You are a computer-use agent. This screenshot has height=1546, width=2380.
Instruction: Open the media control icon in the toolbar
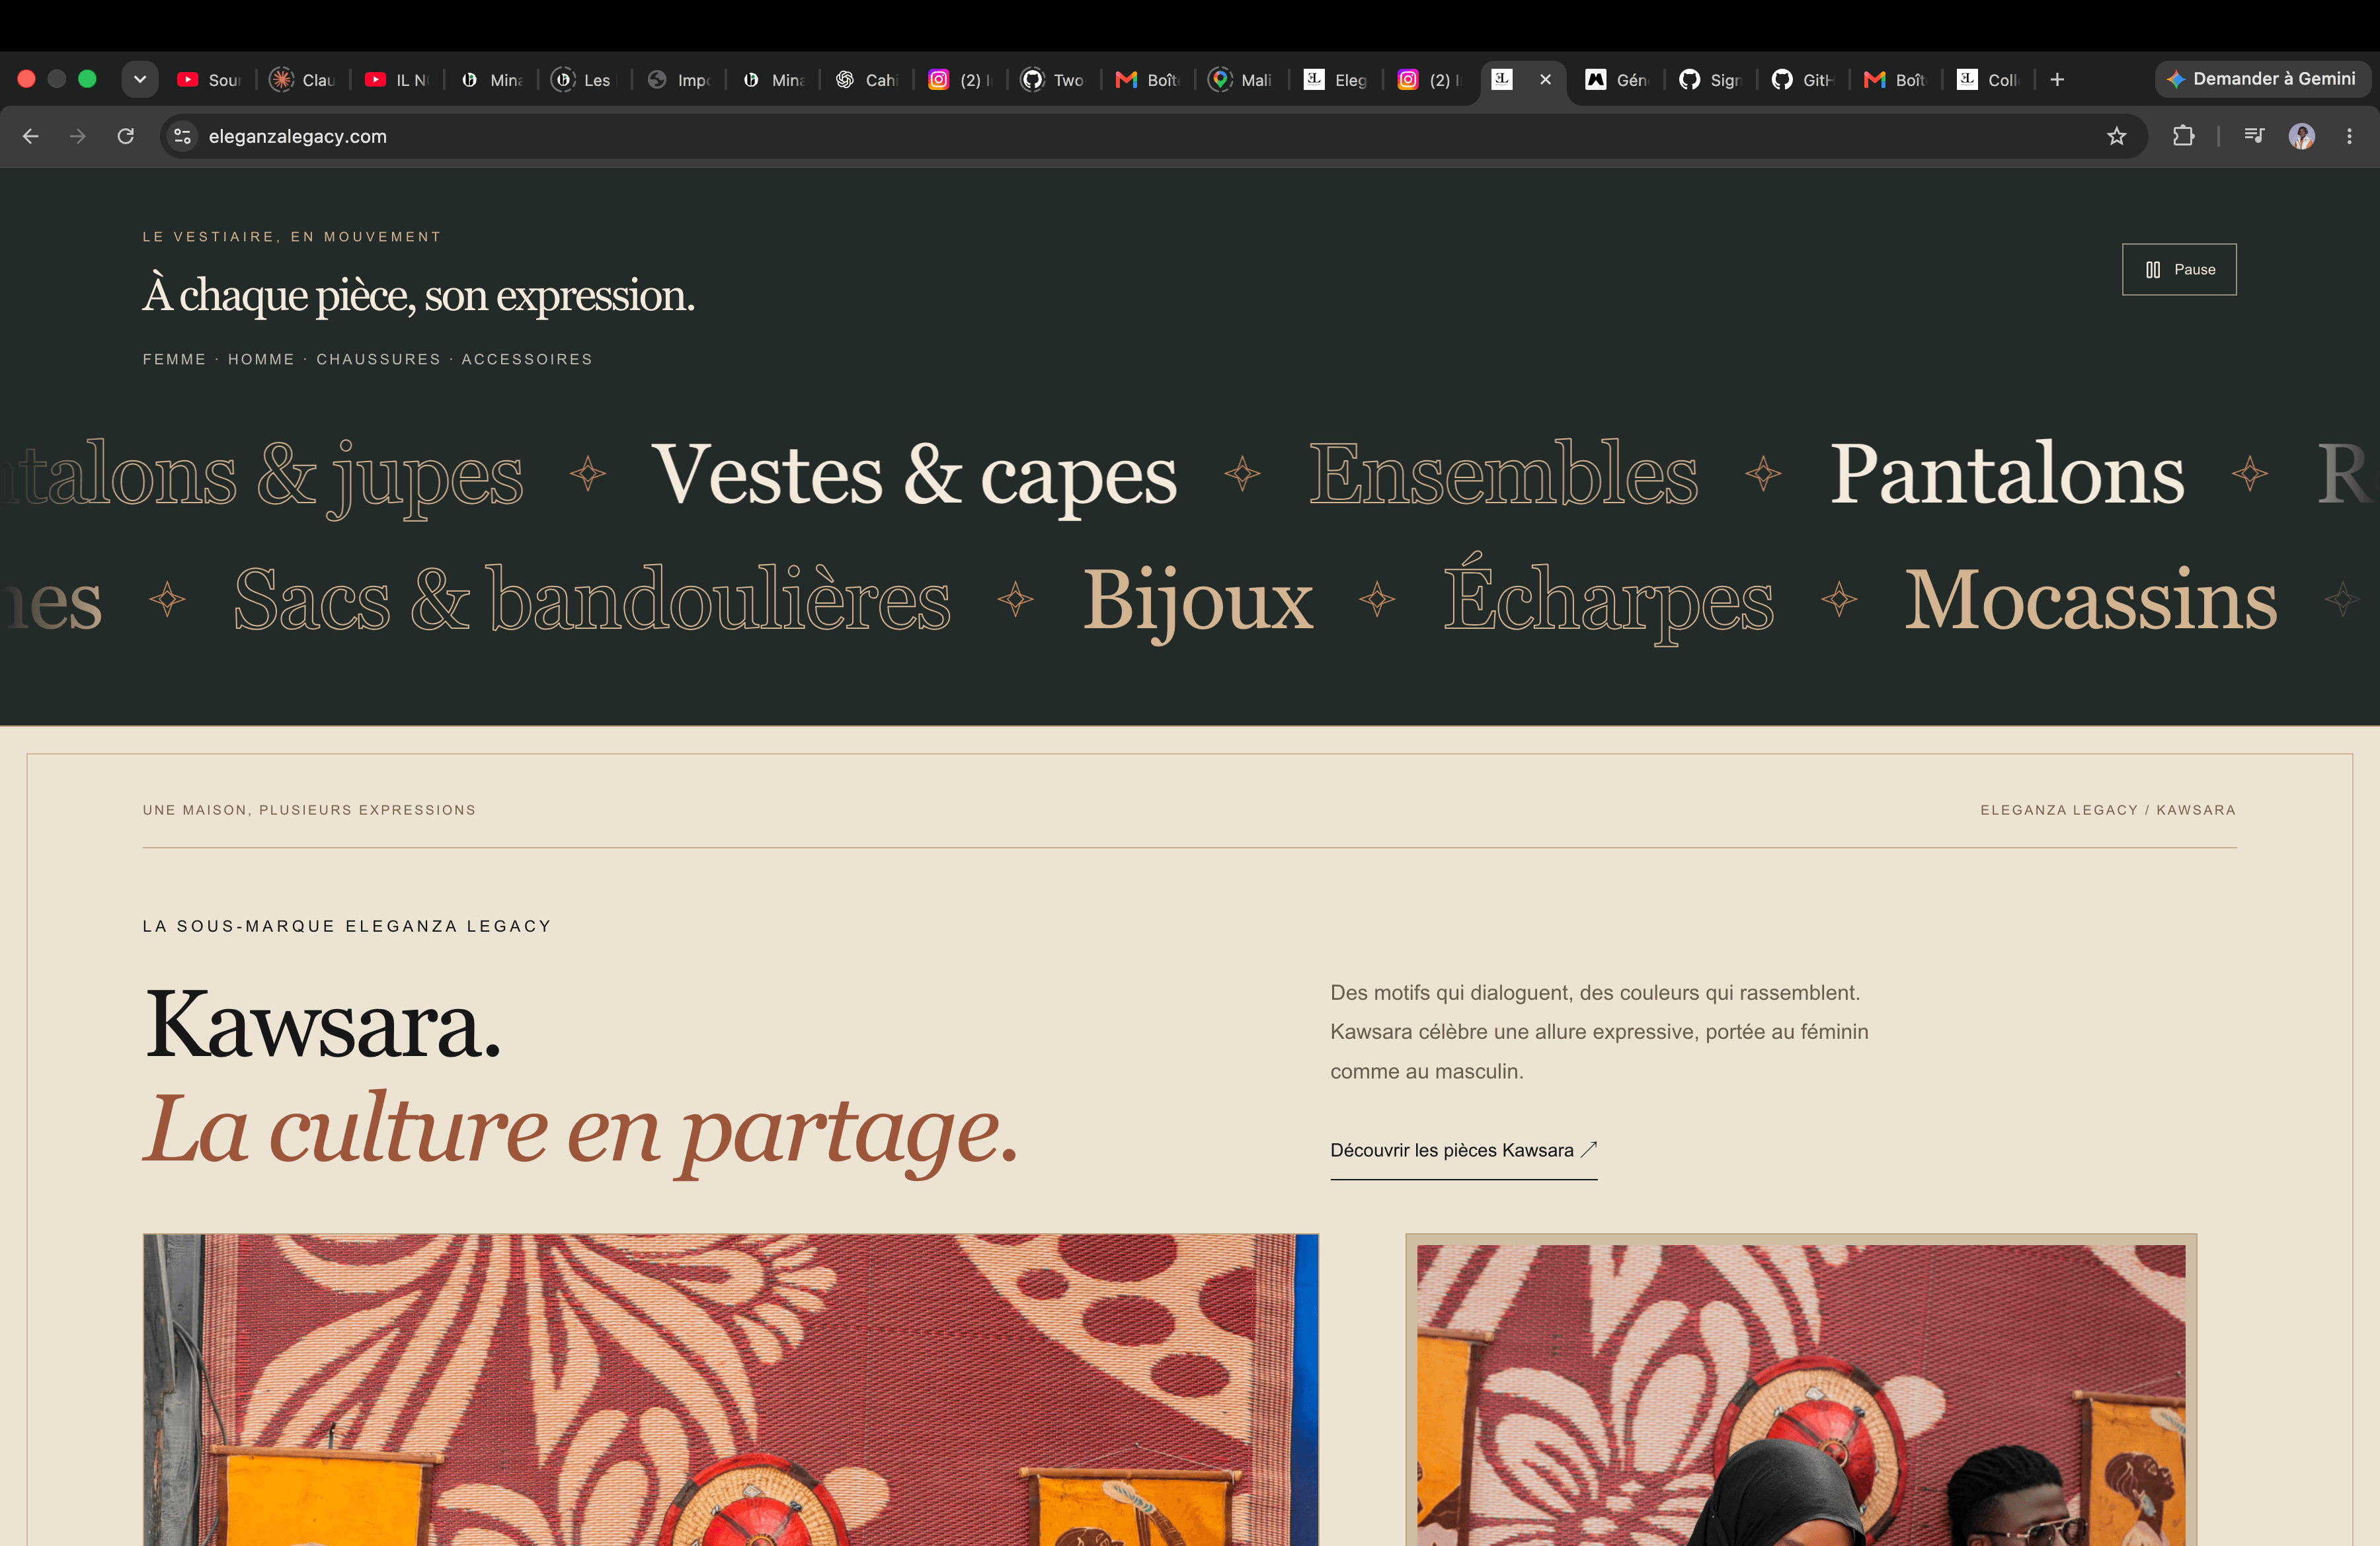click(2254, 136)
